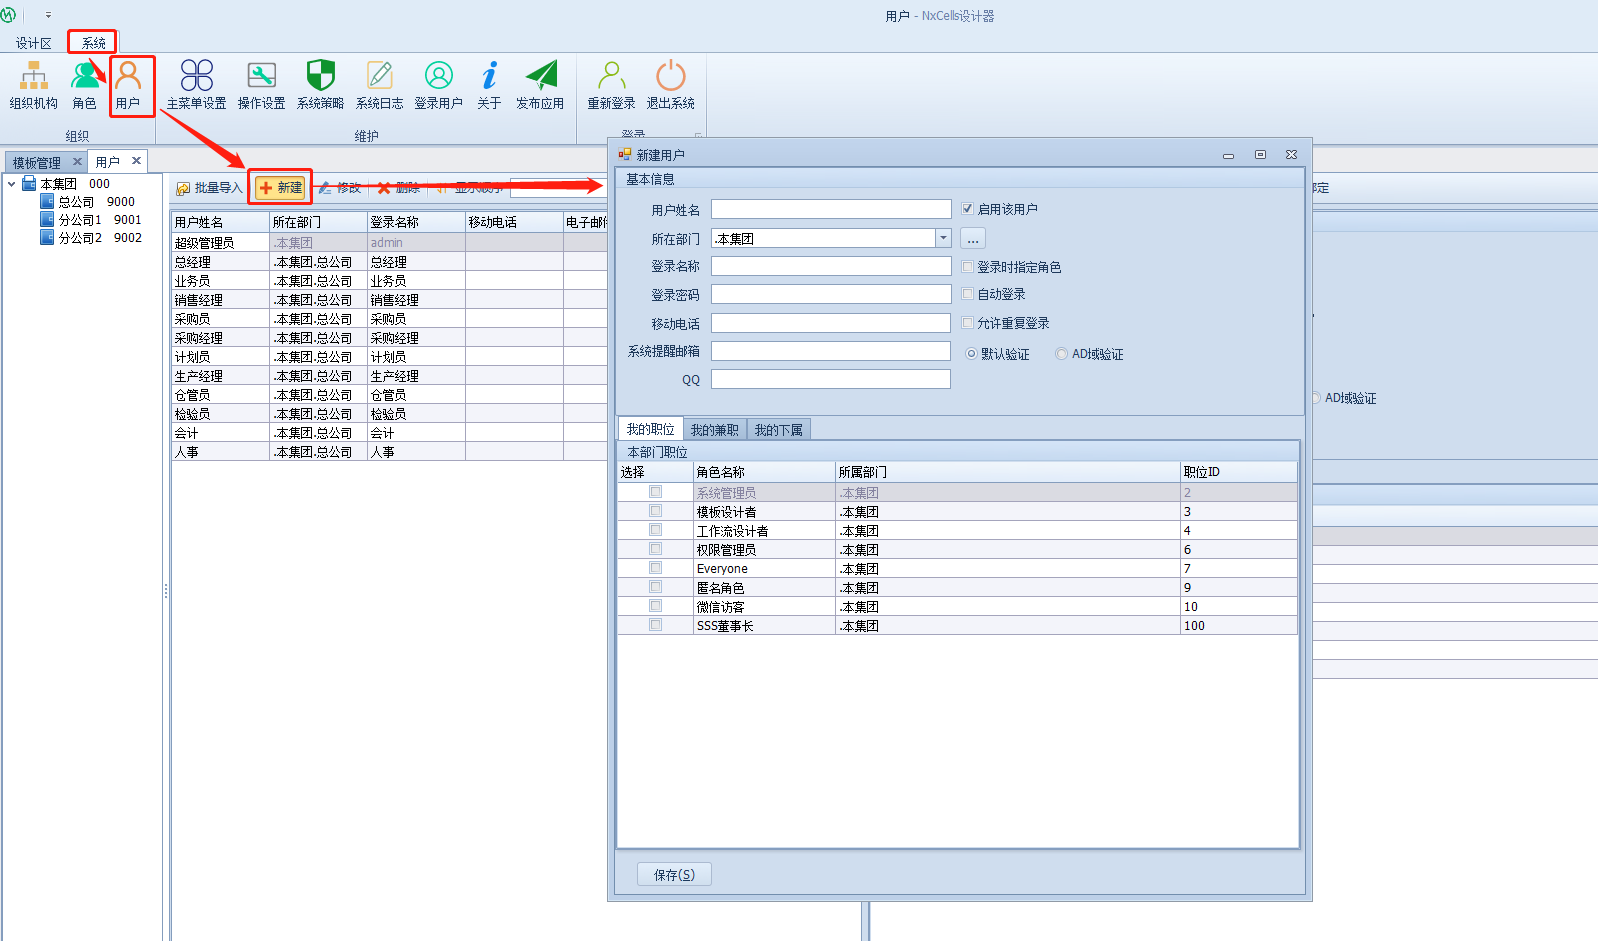Click the ellipsis button beside 所在部门
The width and height of the screenshot is (1598, 941).
[972, 239]
